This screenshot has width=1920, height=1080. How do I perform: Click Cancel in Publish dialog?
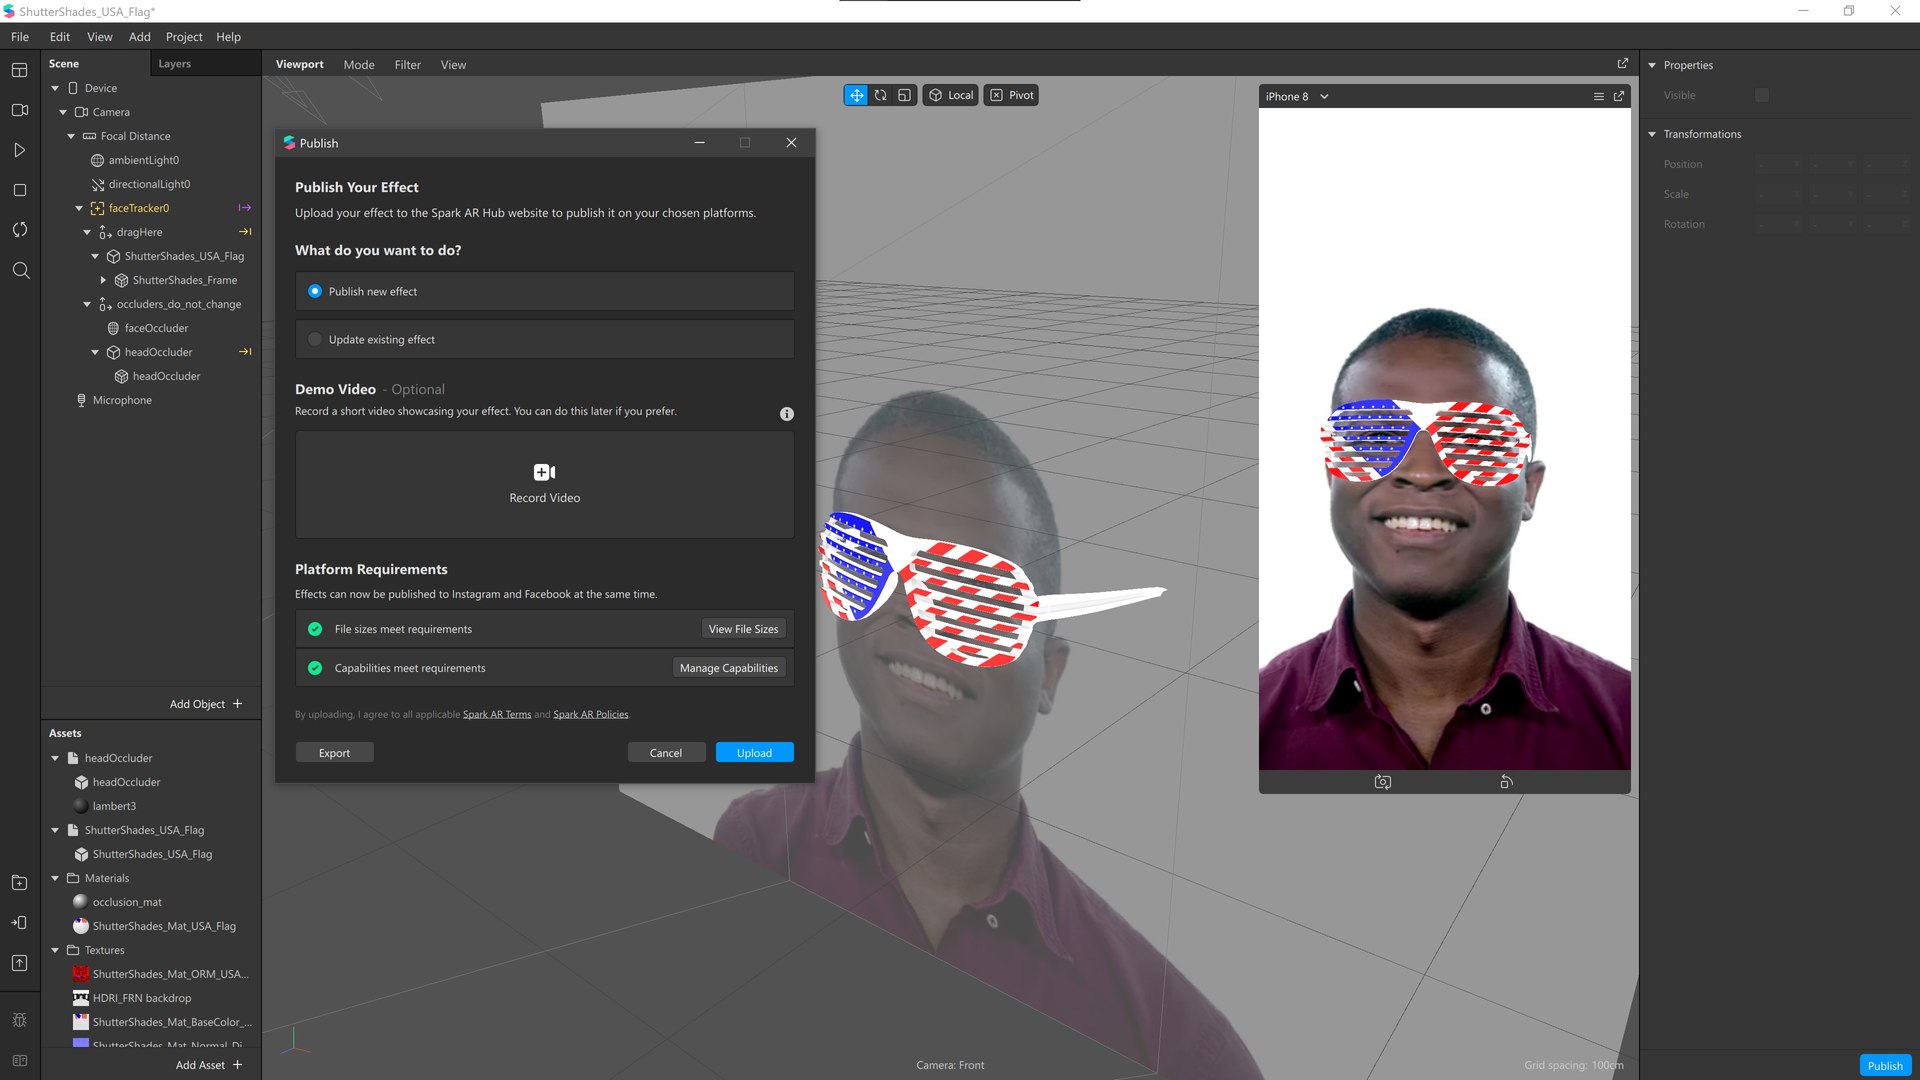pos(666,753)
